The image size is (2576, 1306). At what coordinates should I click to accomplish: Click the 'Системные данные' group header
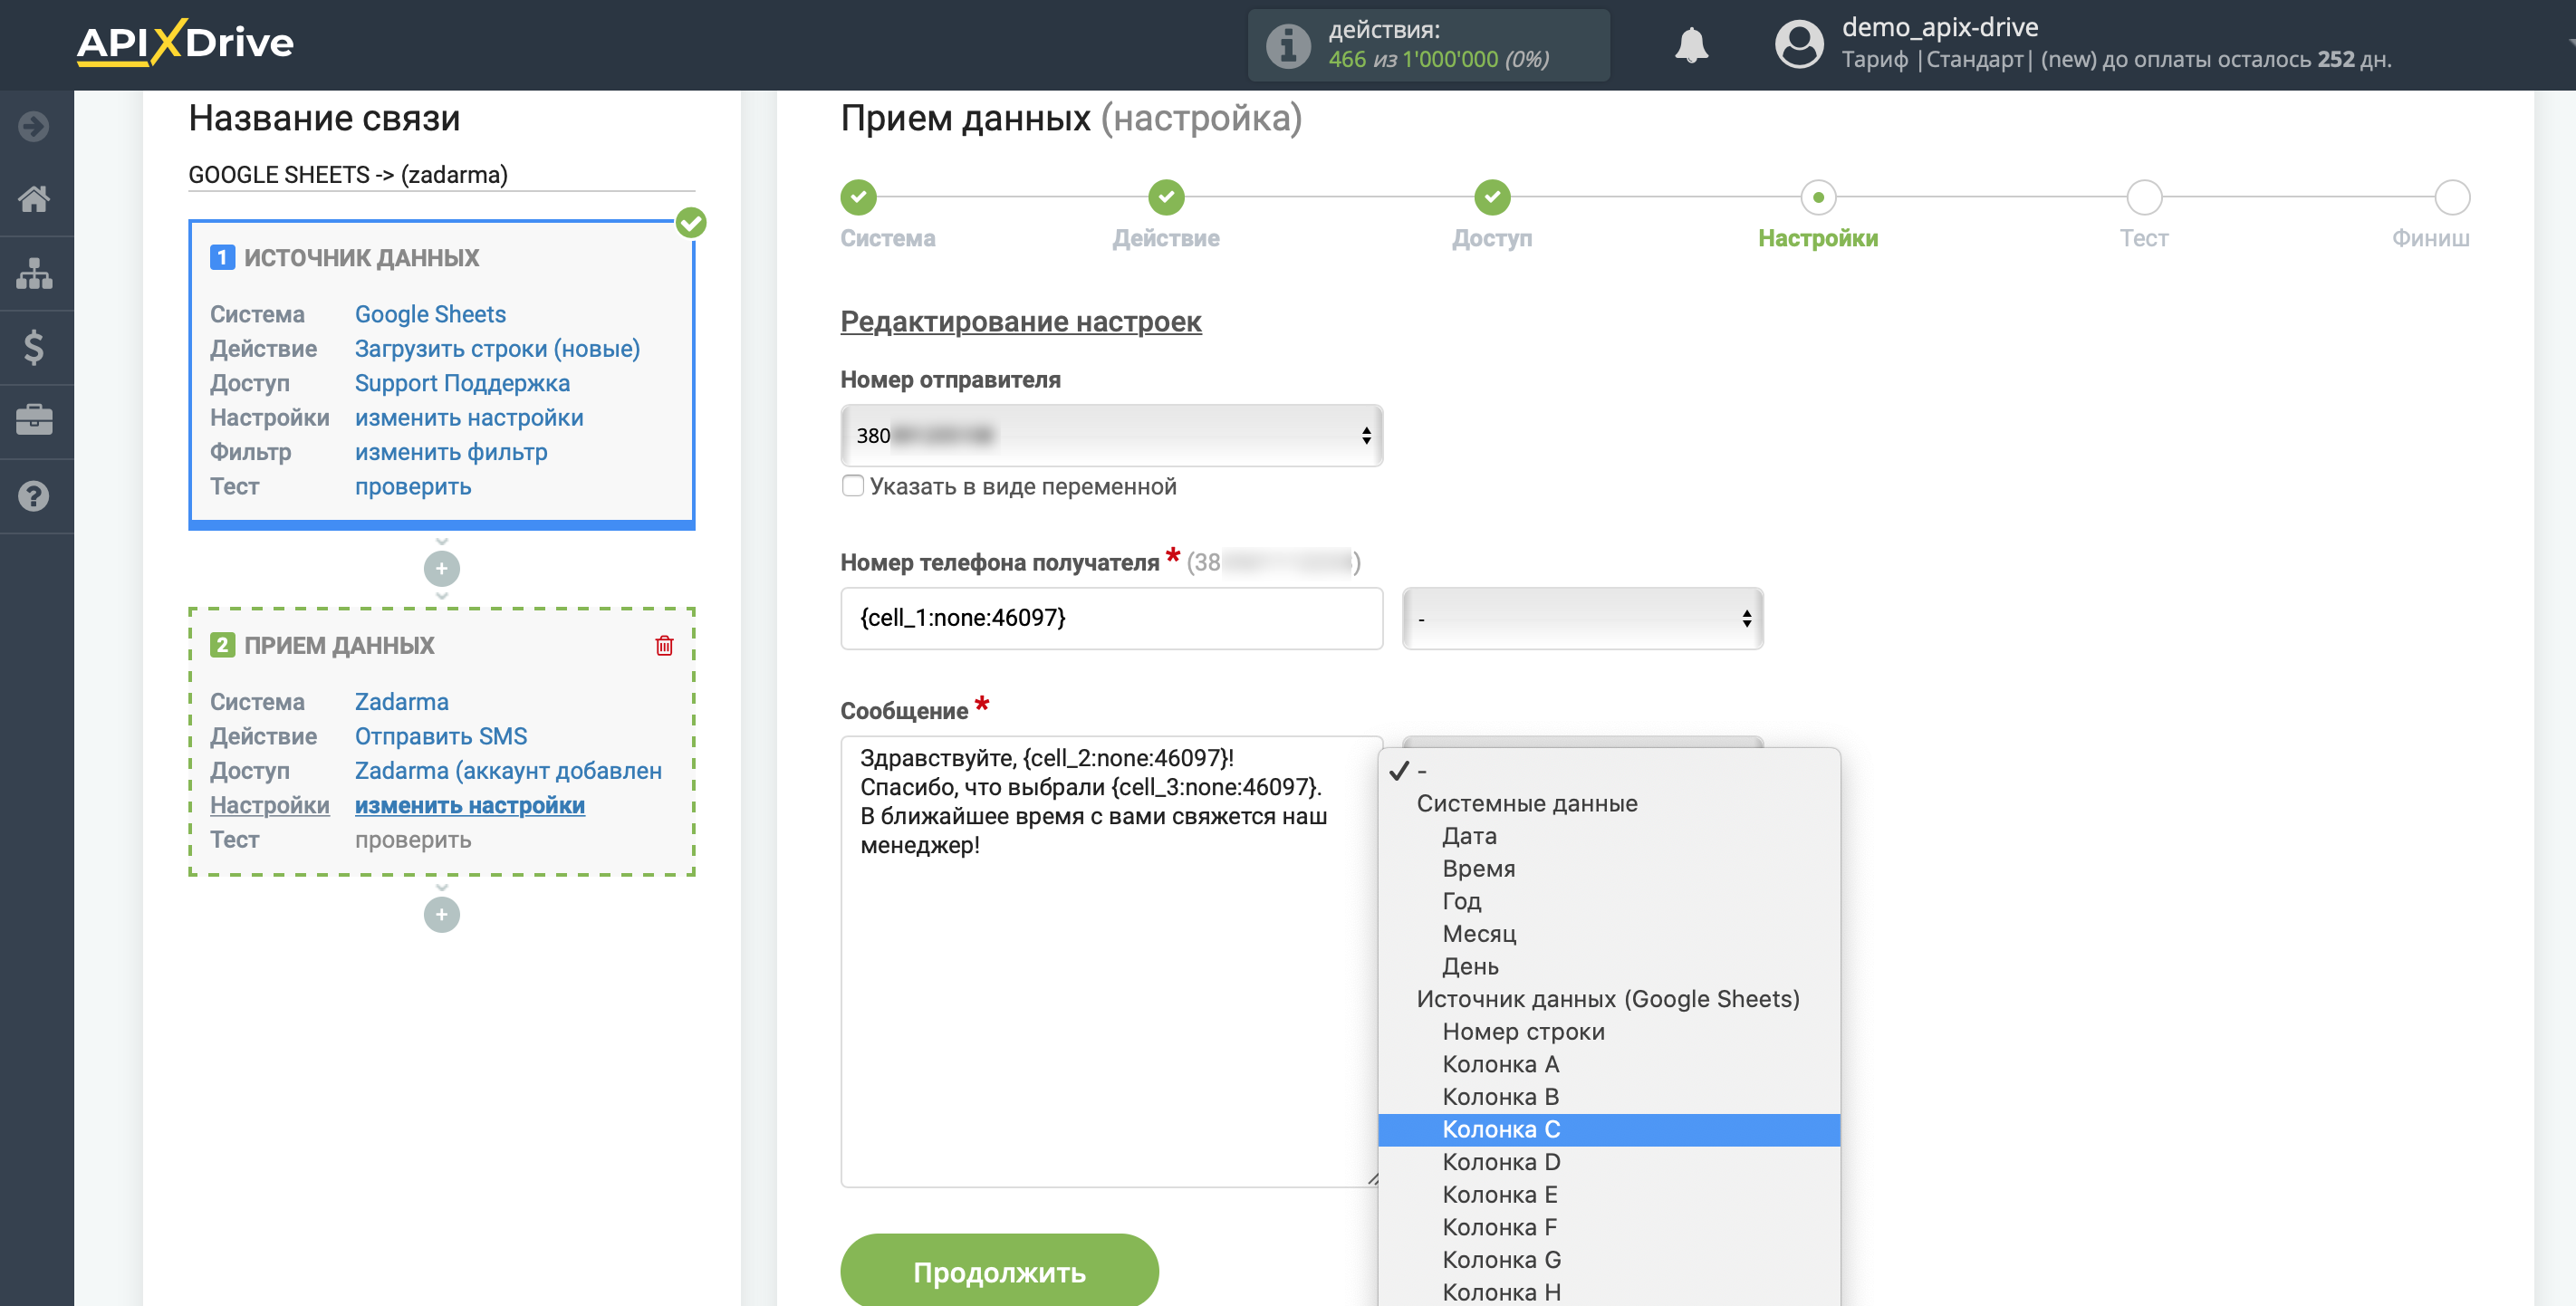(x=1526, y=804)
